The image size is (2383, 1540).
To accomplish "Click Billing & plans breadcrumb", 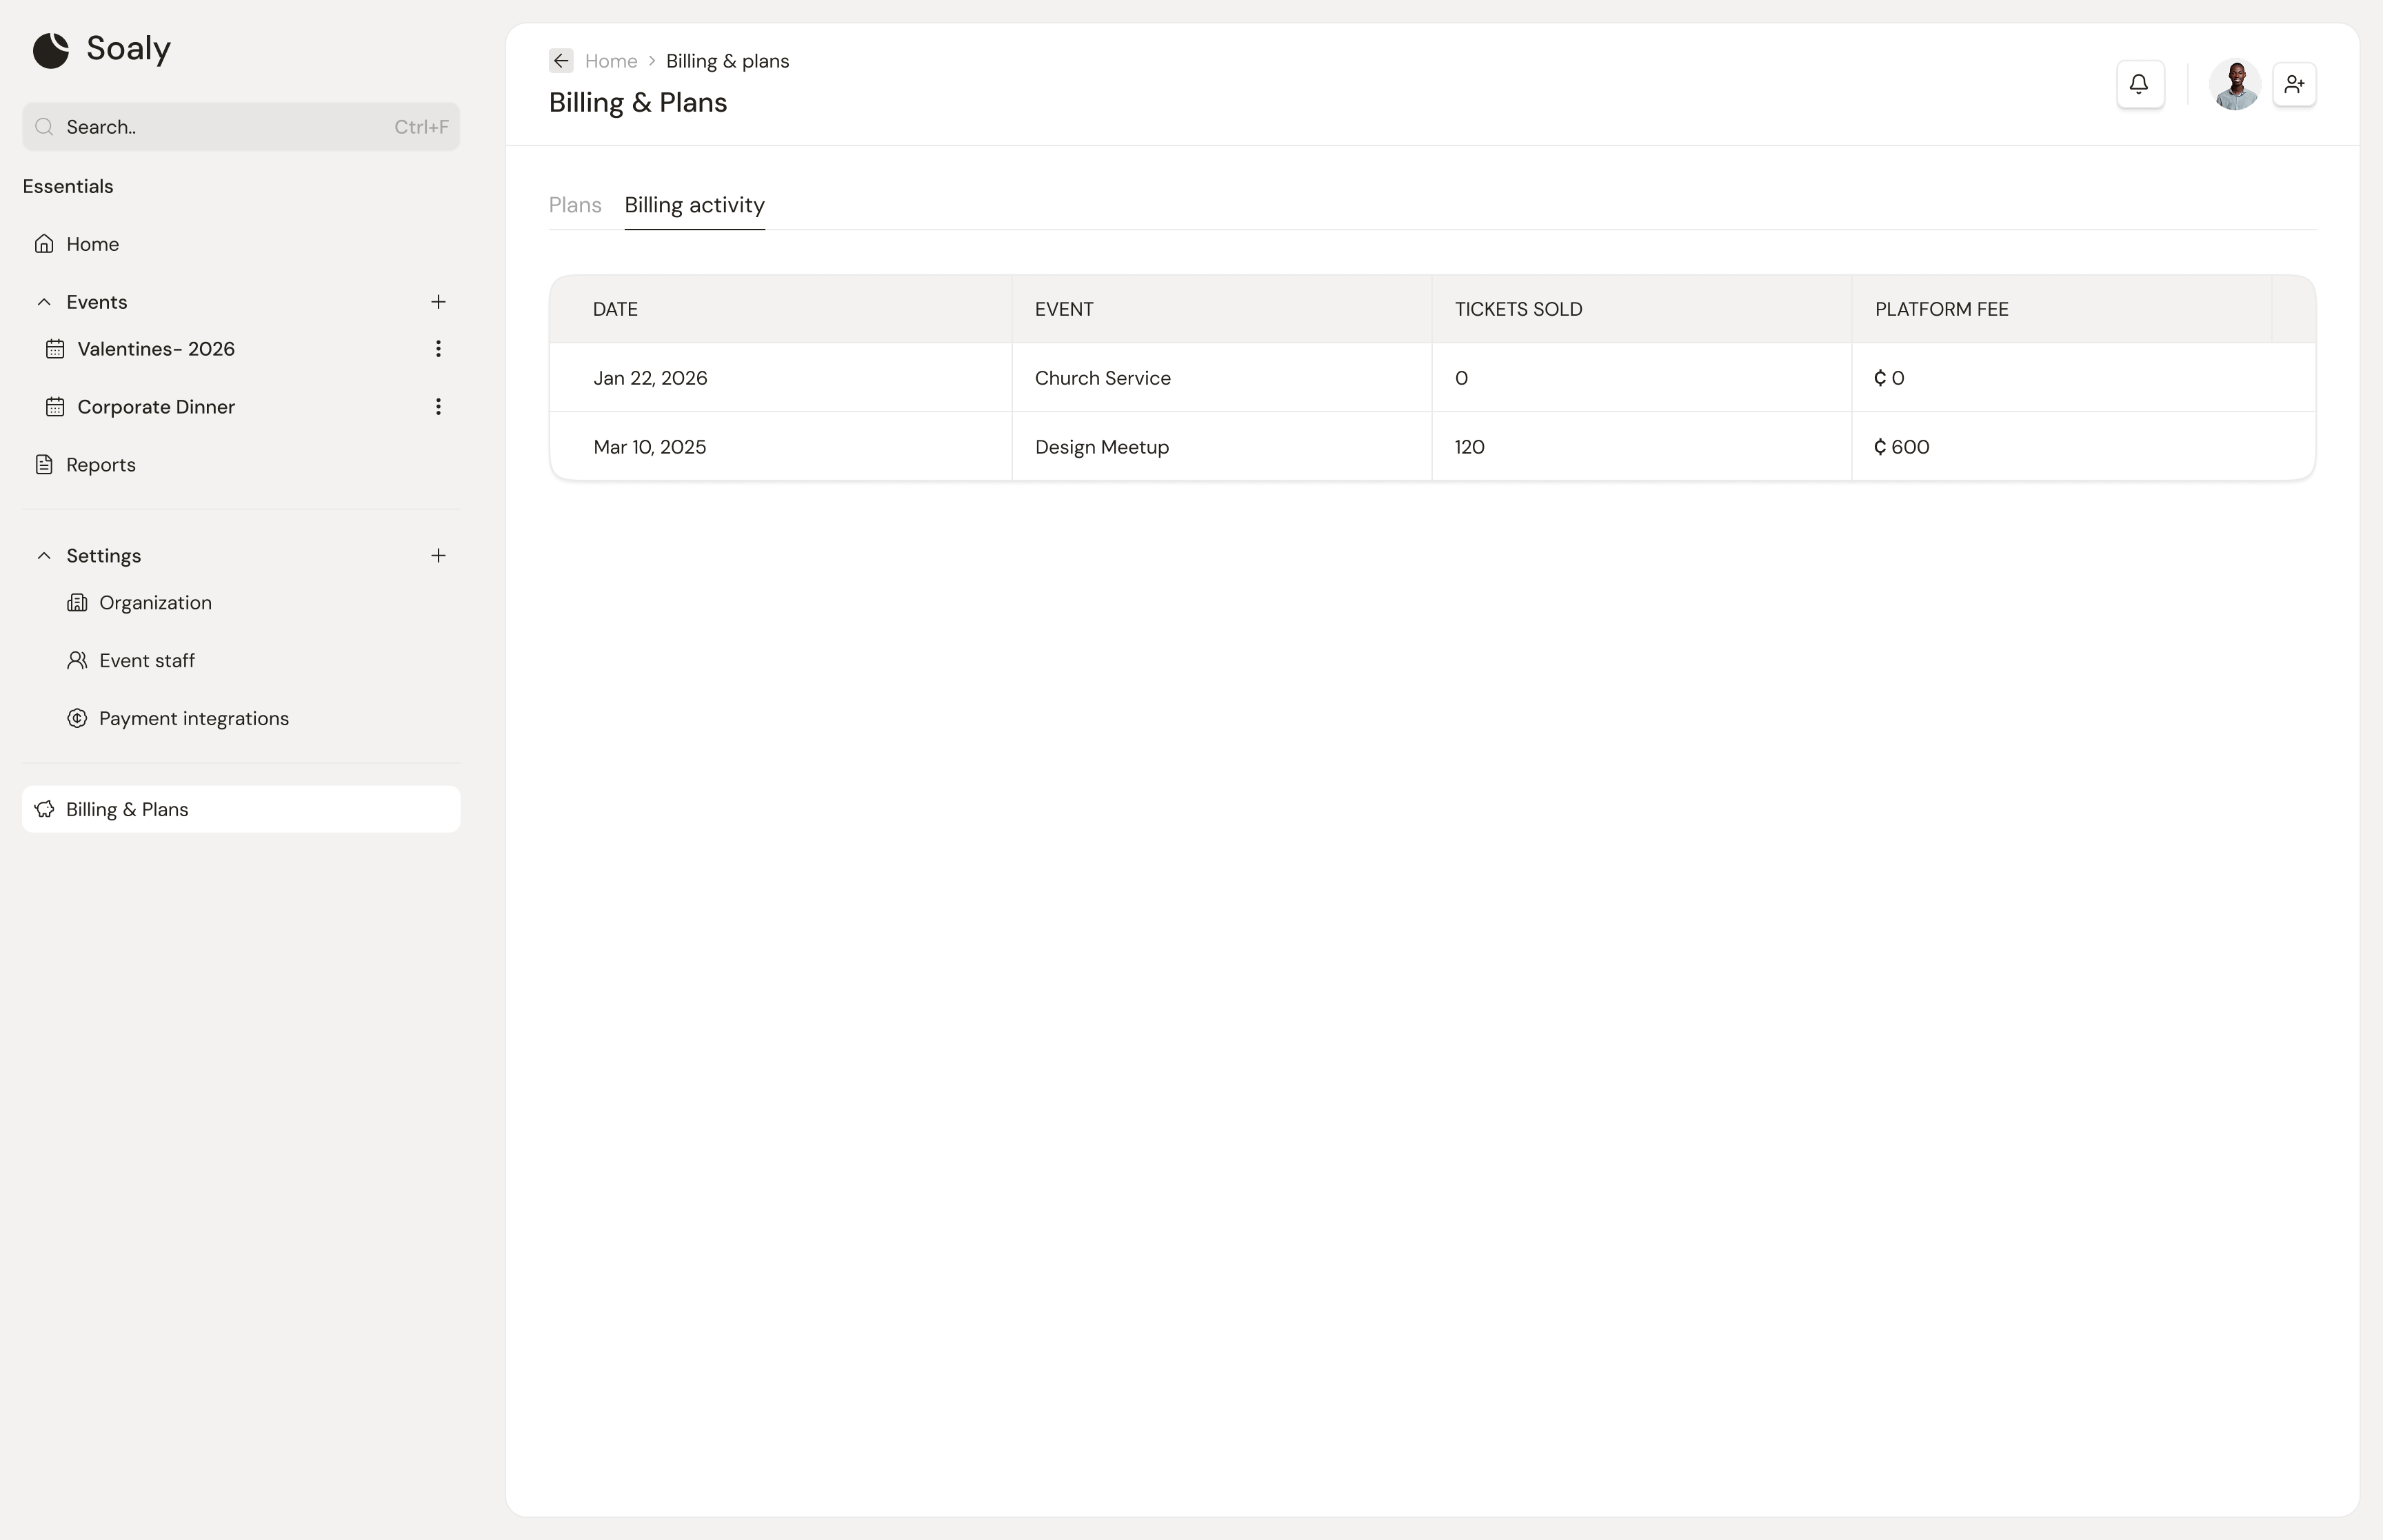I will point(728,61).
